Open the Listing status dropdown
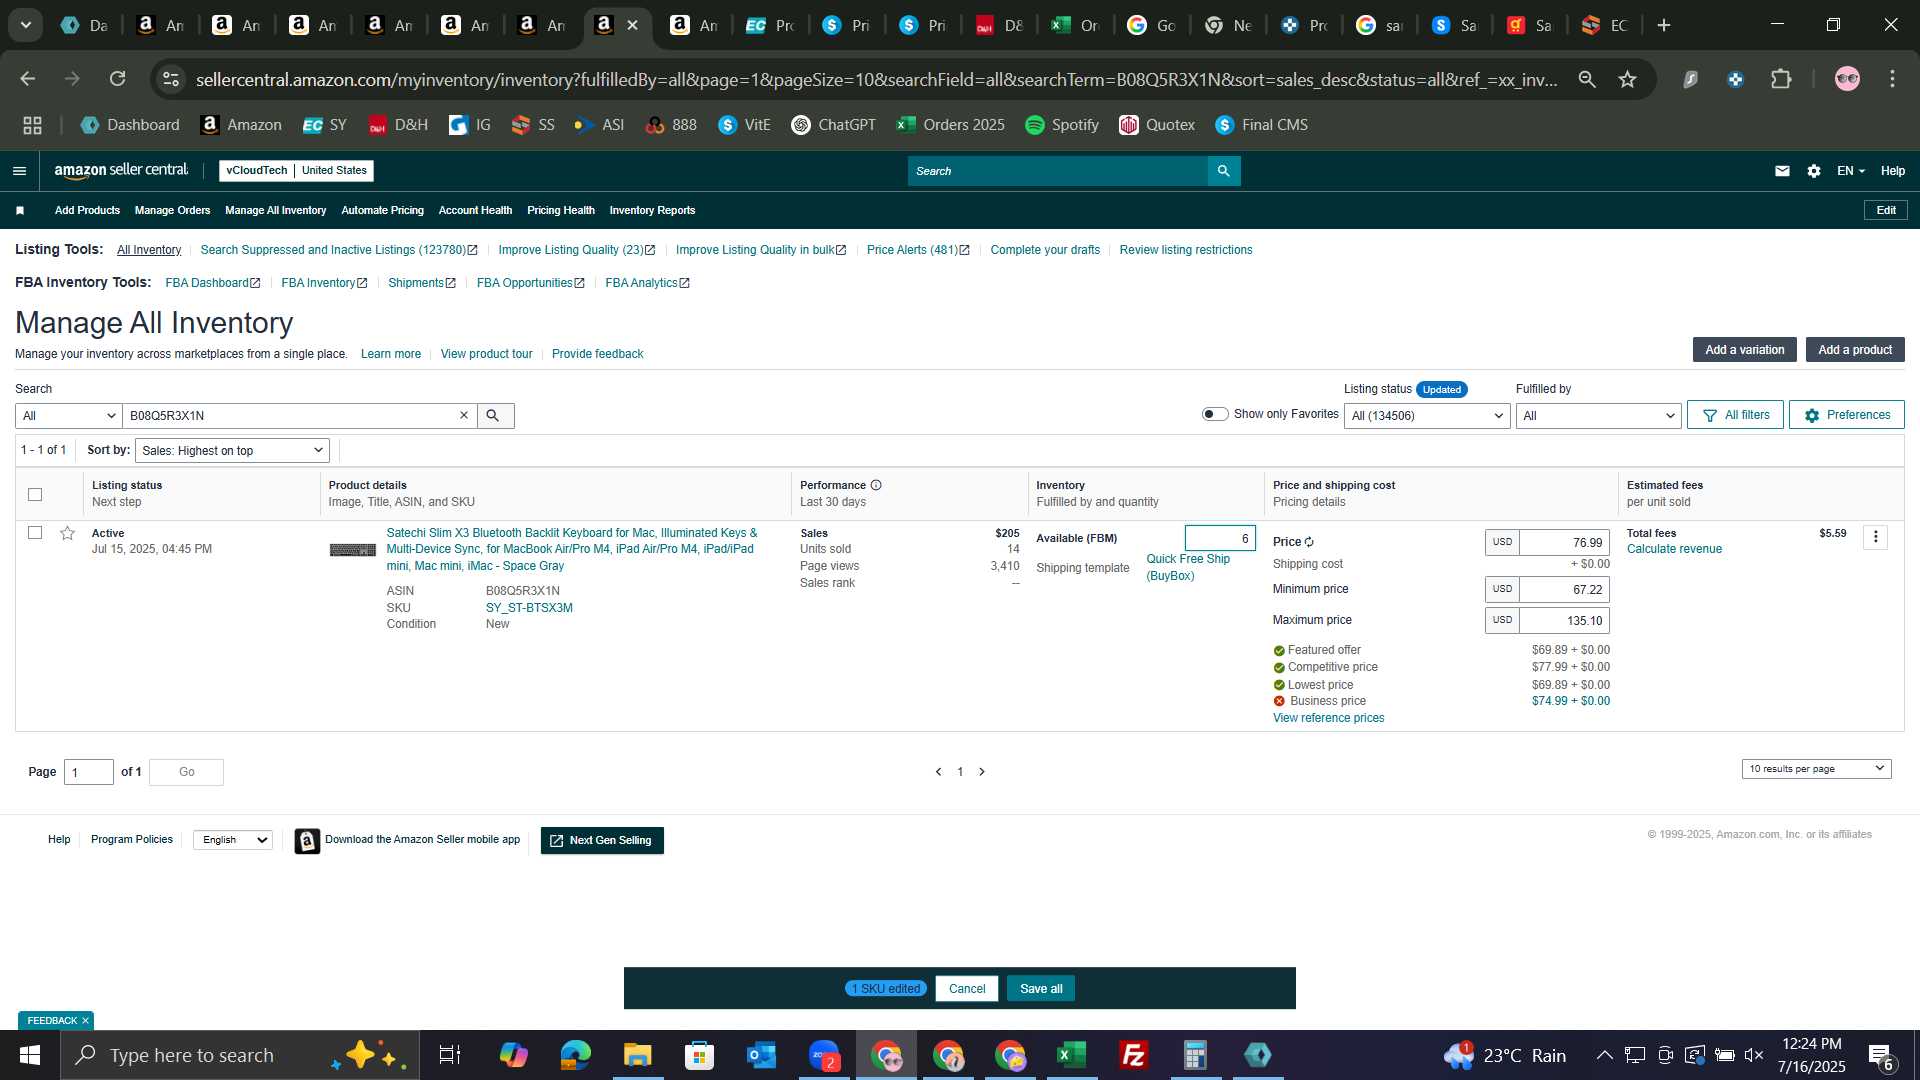Image resolution: width=1920 pixels, height=1080 pixels. coord(1427,416)
